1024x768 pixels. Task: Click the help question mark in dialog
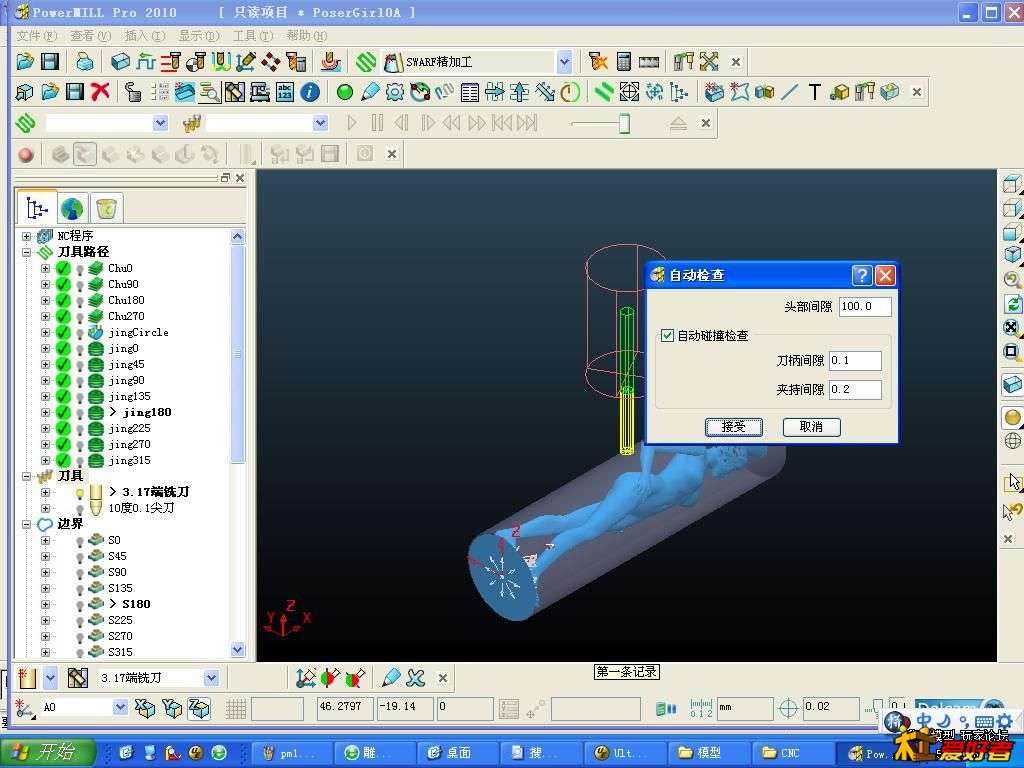click(x=862, y=276)
